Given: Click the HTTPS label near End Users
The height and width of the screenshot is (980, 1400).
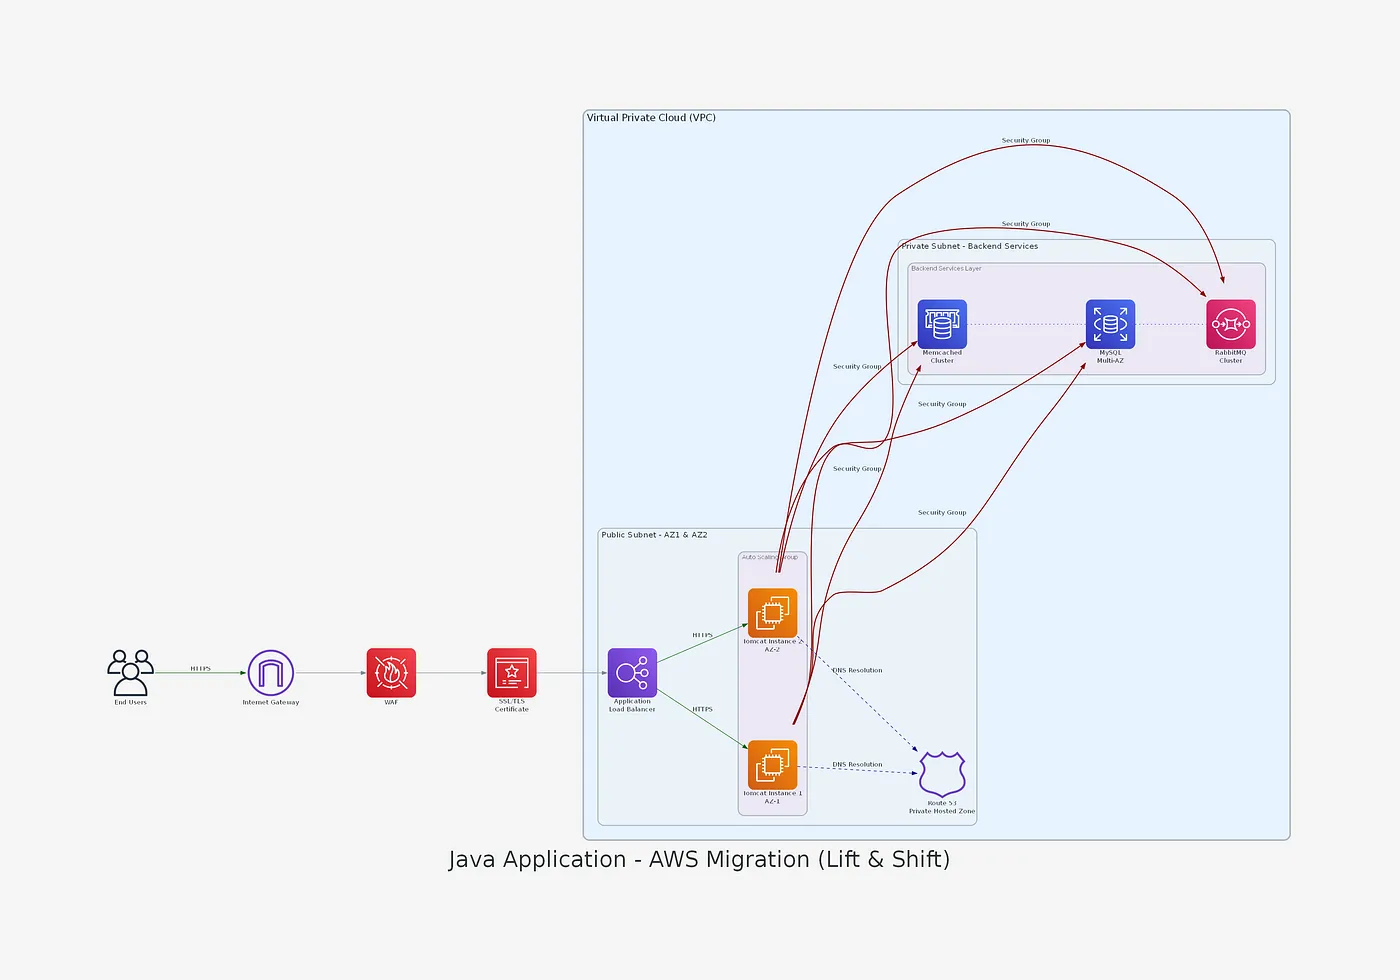Looking at the screenshot, I should [201, 668].
